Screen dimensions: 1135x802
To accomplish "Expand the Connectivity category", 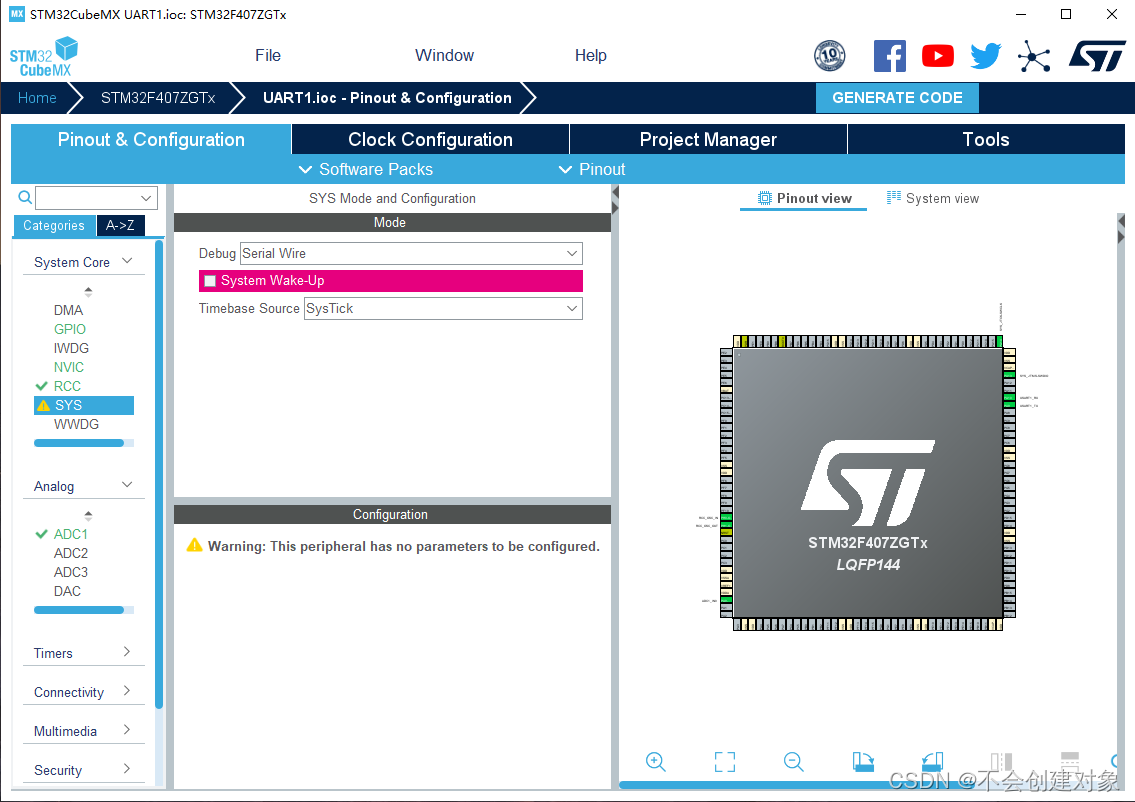I will (x=83, y=691).
